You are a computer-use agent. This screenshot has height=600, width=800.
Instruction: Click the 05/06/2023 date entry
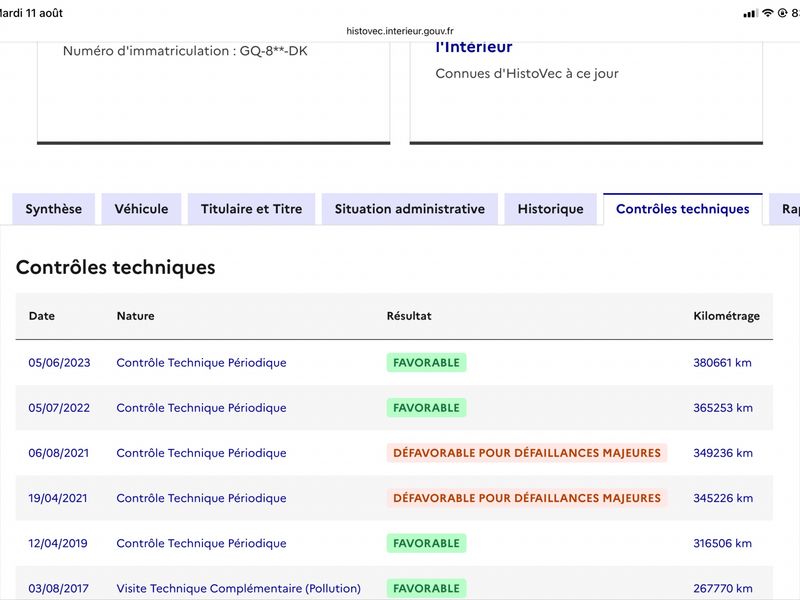click(x=59, y=363)
